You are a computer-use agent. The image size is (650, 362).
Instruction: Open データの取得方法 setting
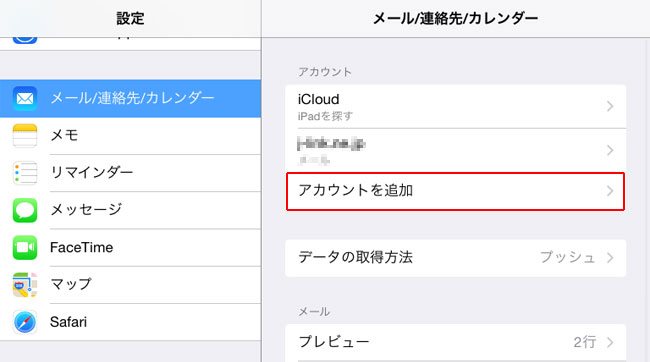(x=456, y=258)
